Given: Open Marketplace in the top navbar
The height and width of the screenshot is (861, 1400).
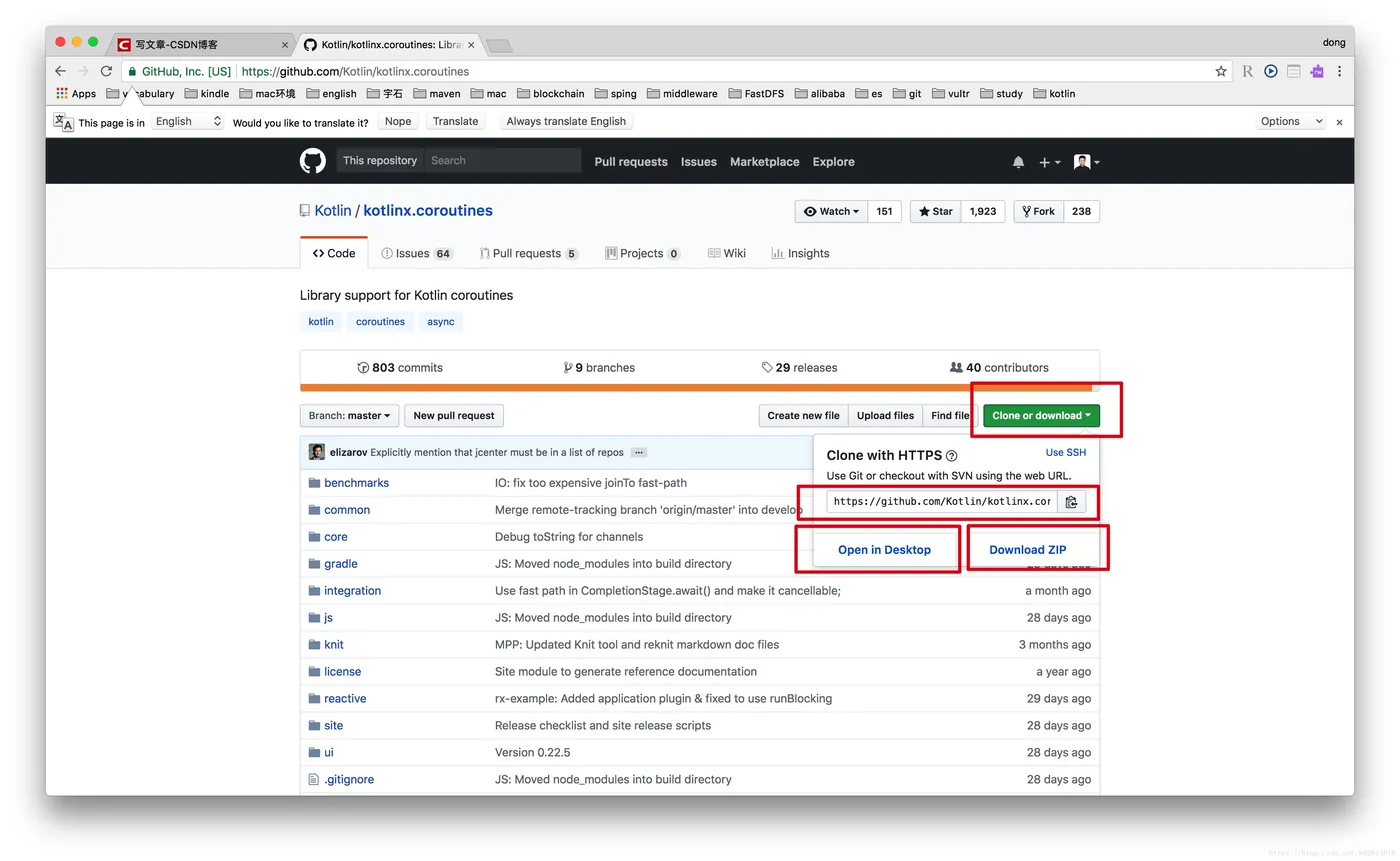Looking at the screenshot, I should [765, 162].
